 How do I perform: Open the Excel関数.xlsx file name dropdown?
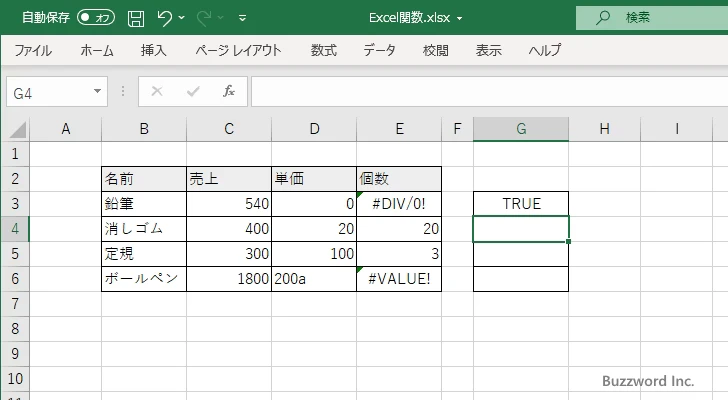(x=460, y=19)
